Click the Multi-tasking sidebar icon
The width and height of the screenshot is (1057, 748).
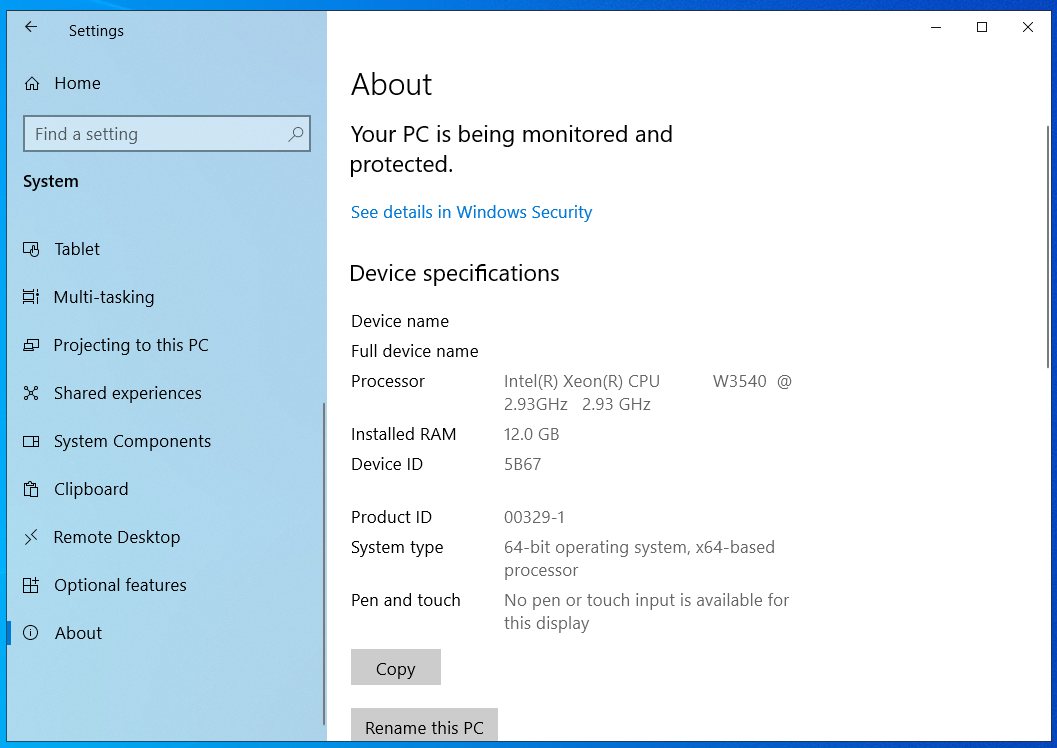tap(31, 297)
